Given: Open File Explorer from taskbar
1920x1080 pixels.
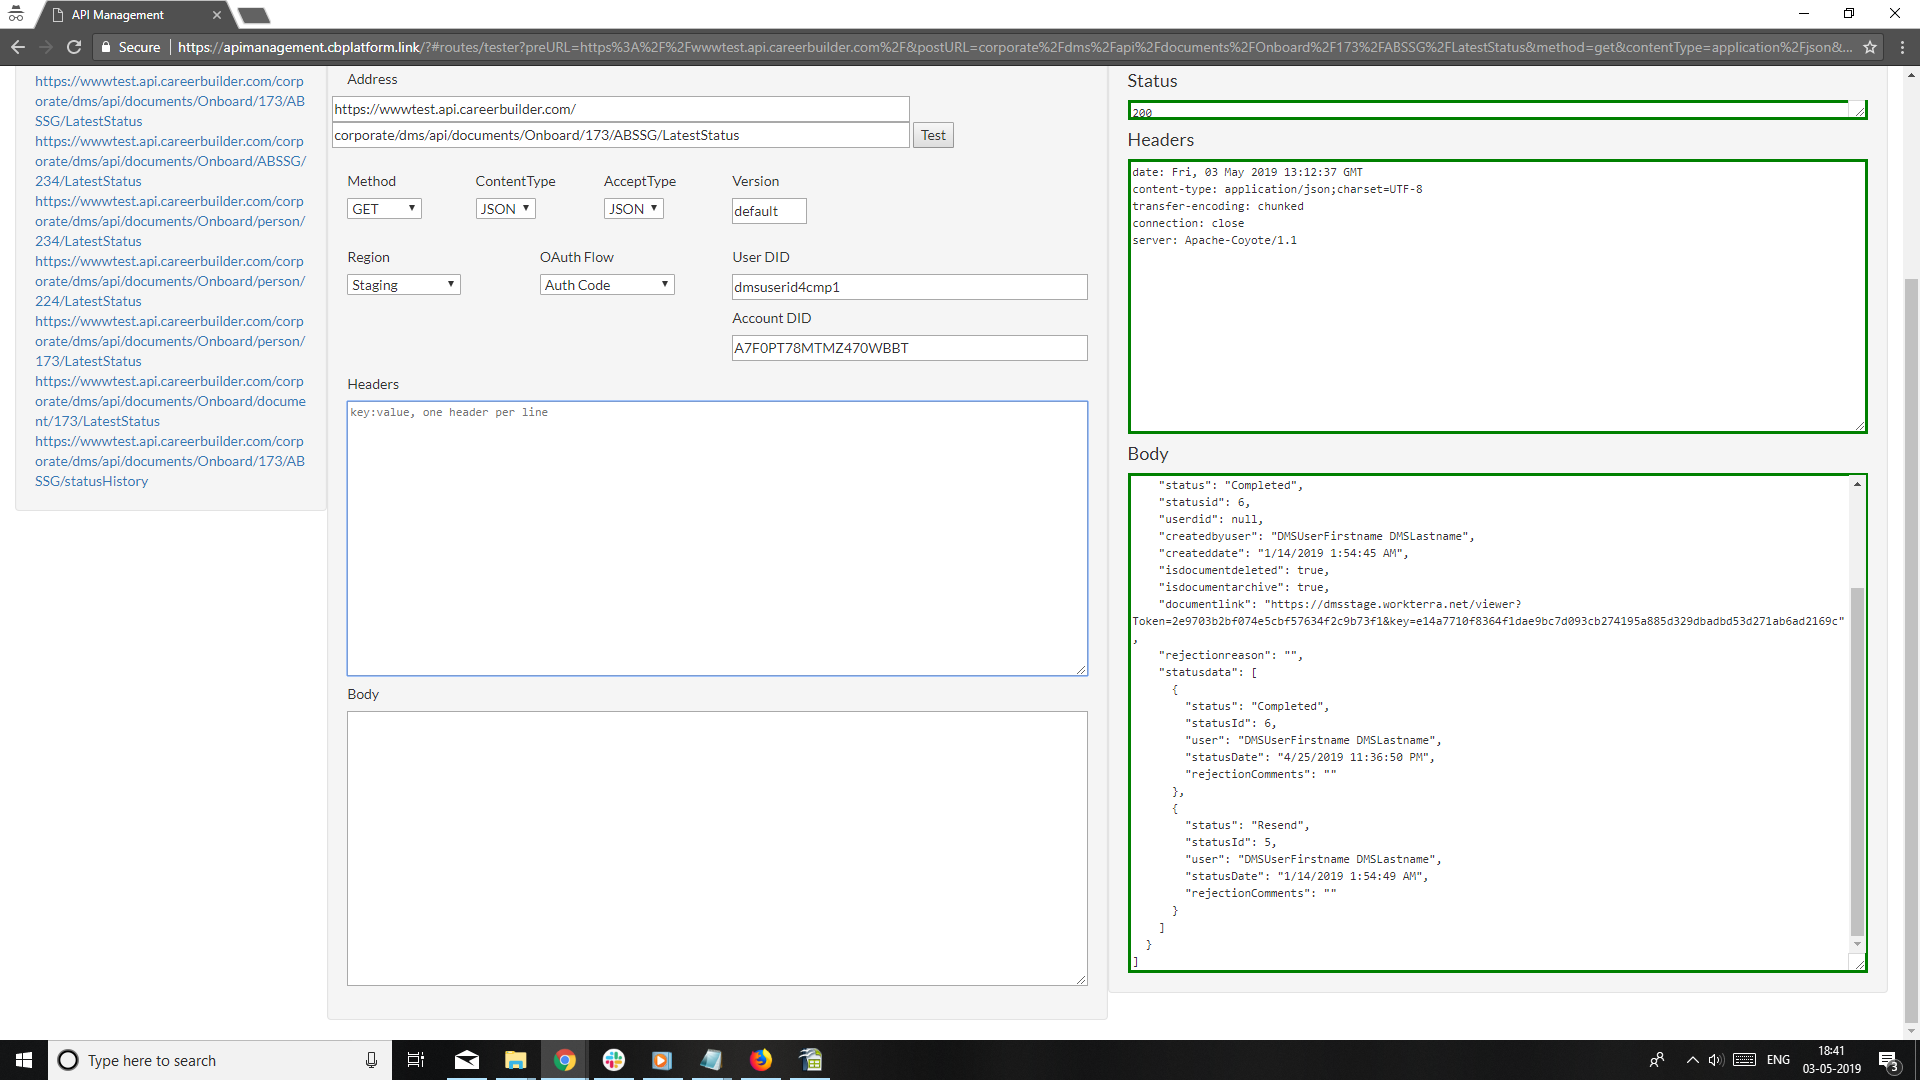Looking at the screenshot, I should click(515, 1060).
